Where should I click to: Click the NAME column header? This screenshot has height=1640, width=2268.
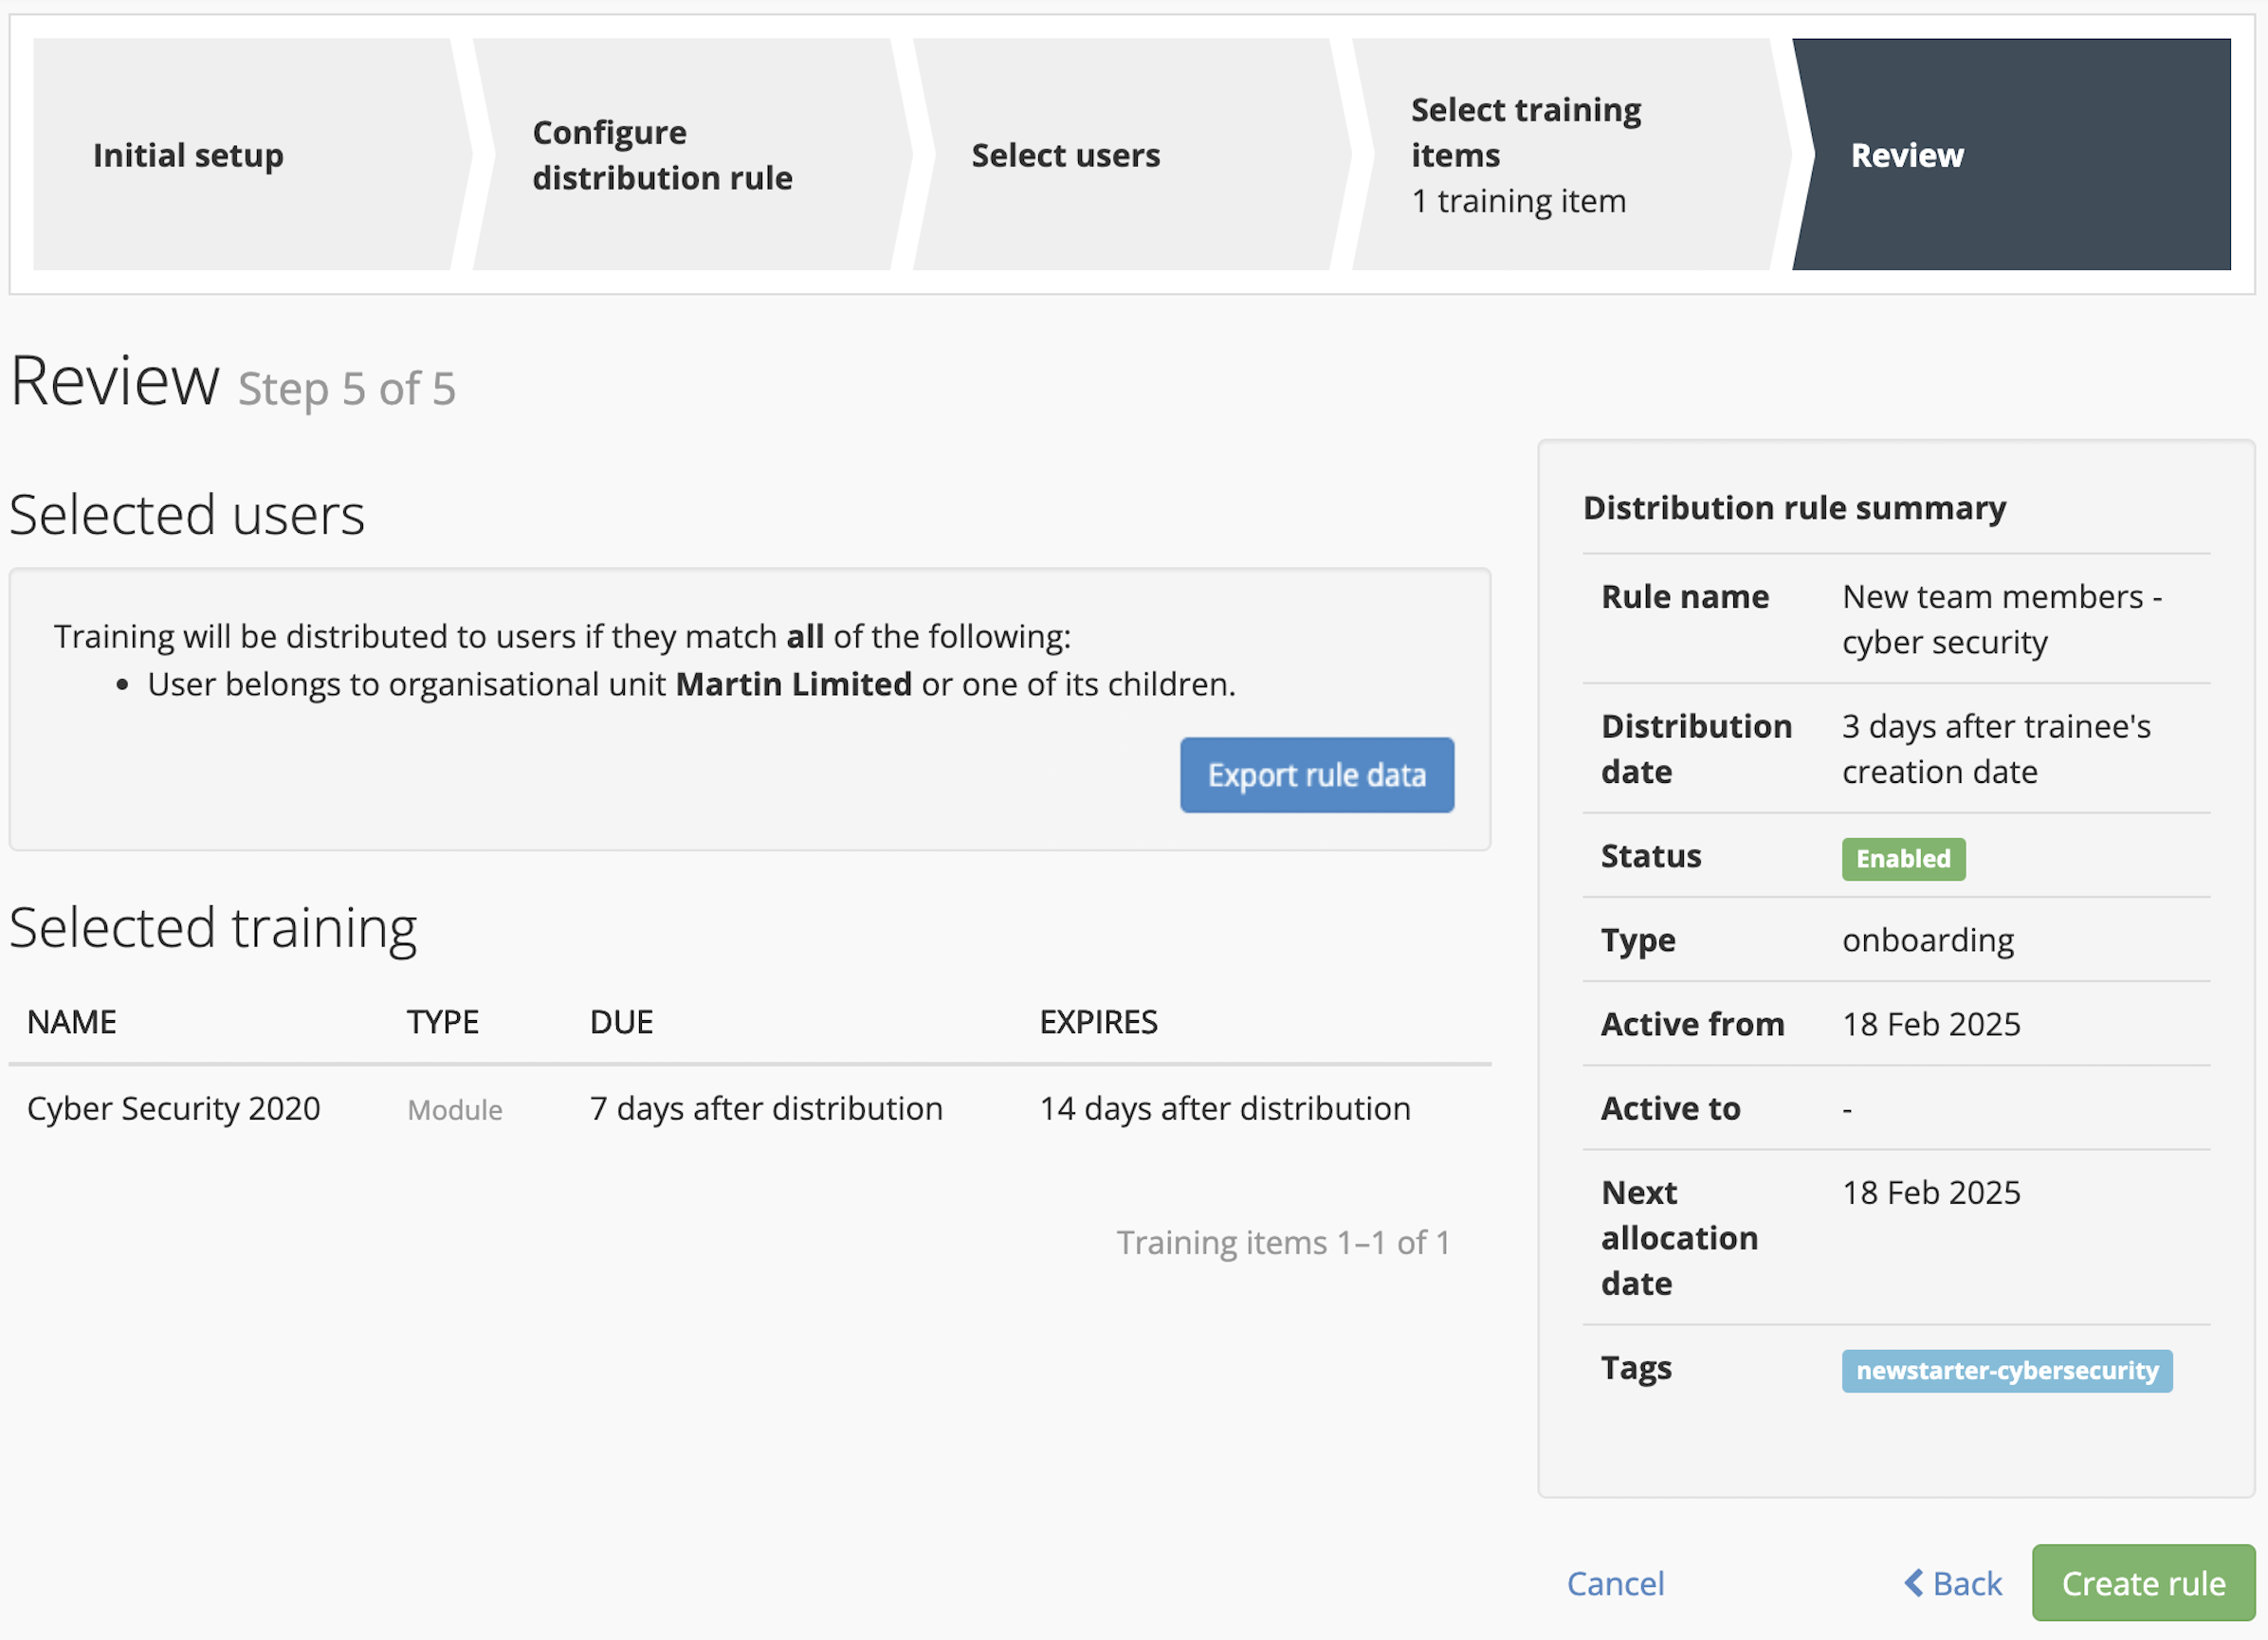pyautogui.click(x=71, y=1022)
